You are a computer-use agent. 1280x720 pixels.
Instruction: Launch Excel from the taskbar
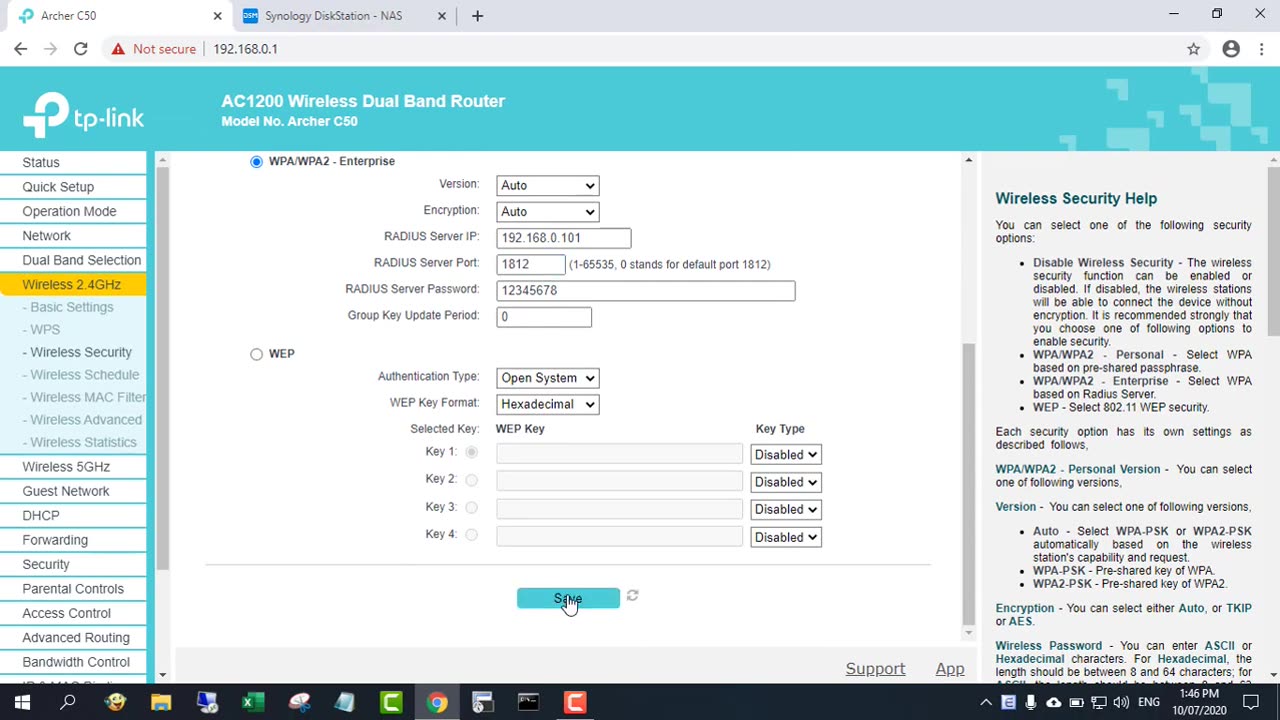tap(253, 702)
